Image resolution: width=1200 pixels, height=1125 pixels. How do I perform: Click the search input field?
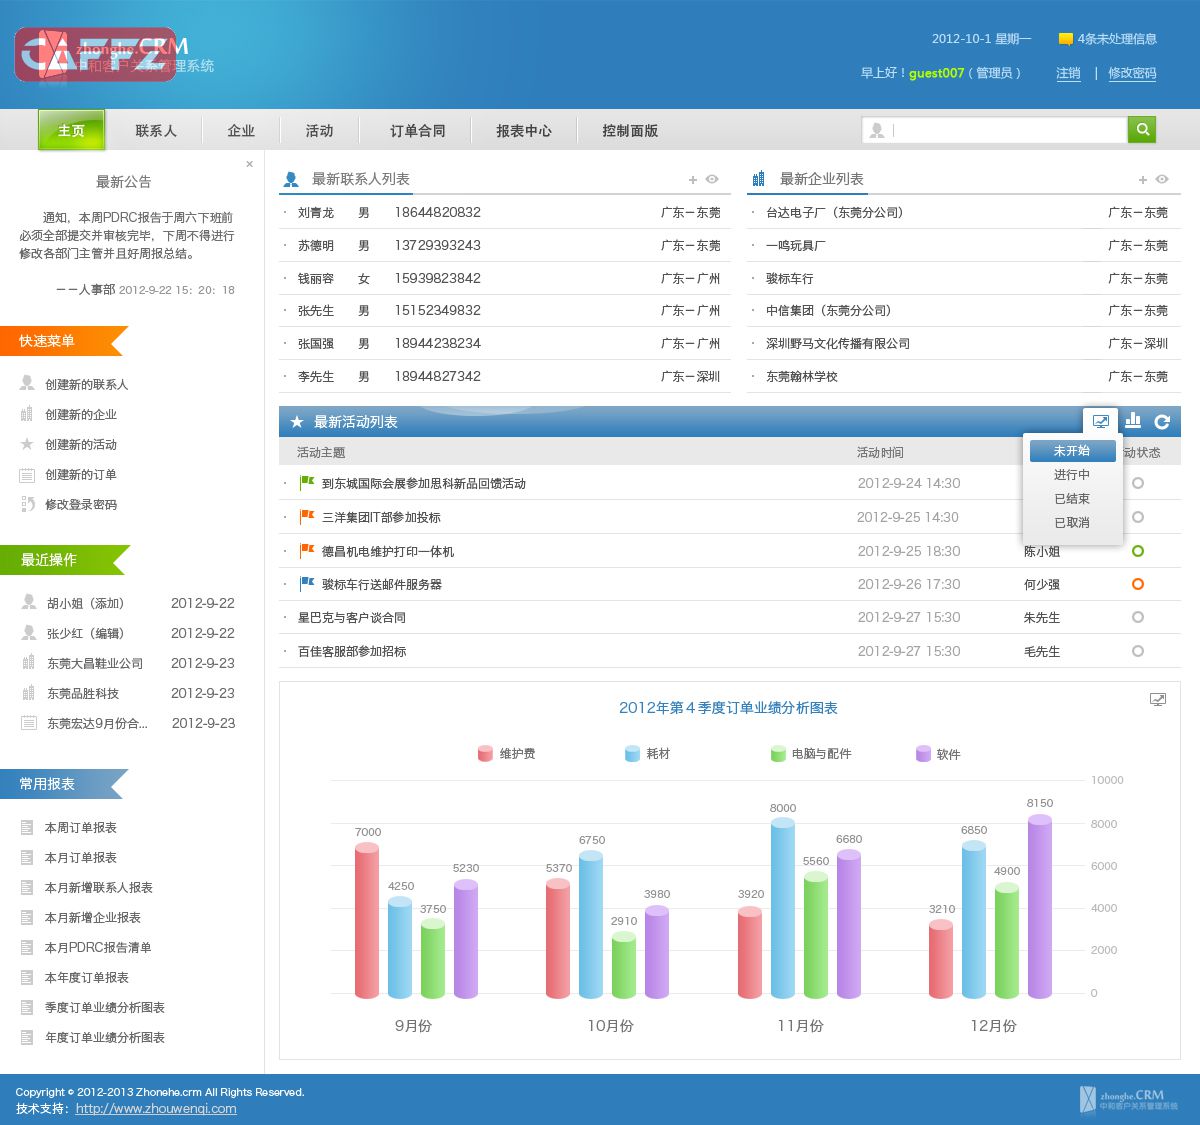[x=1005, y=130]
